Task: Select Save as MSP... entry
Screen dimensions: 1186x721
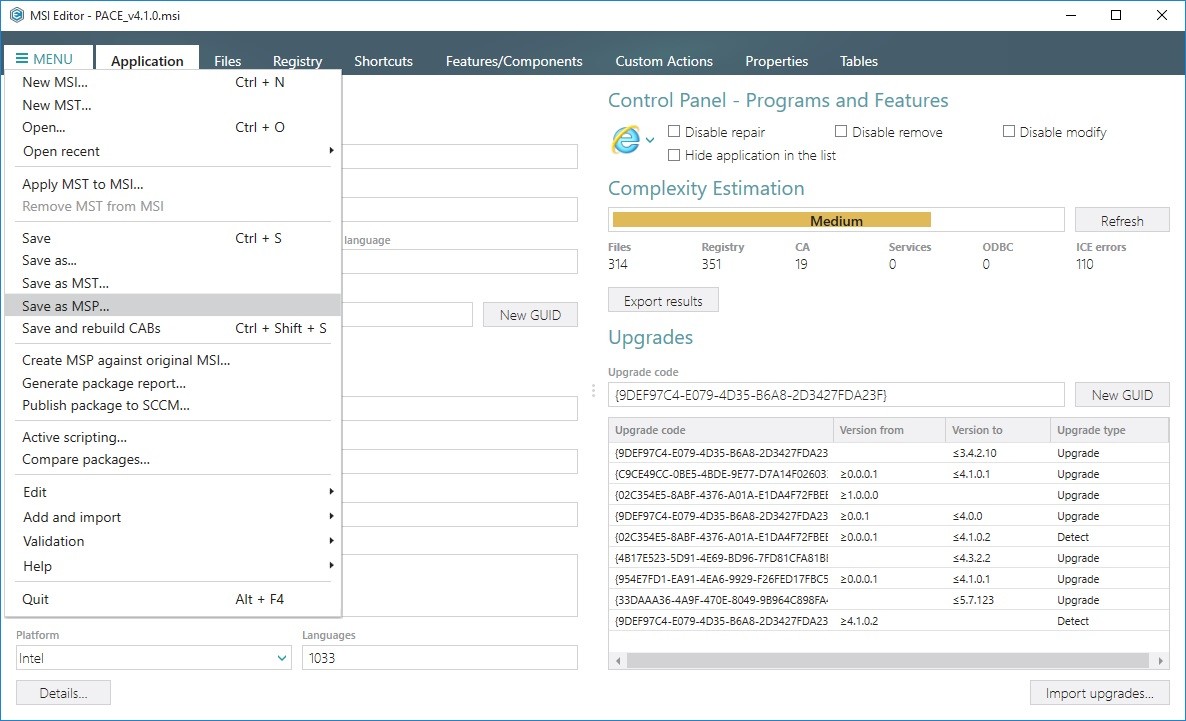Action: point(172,306)
